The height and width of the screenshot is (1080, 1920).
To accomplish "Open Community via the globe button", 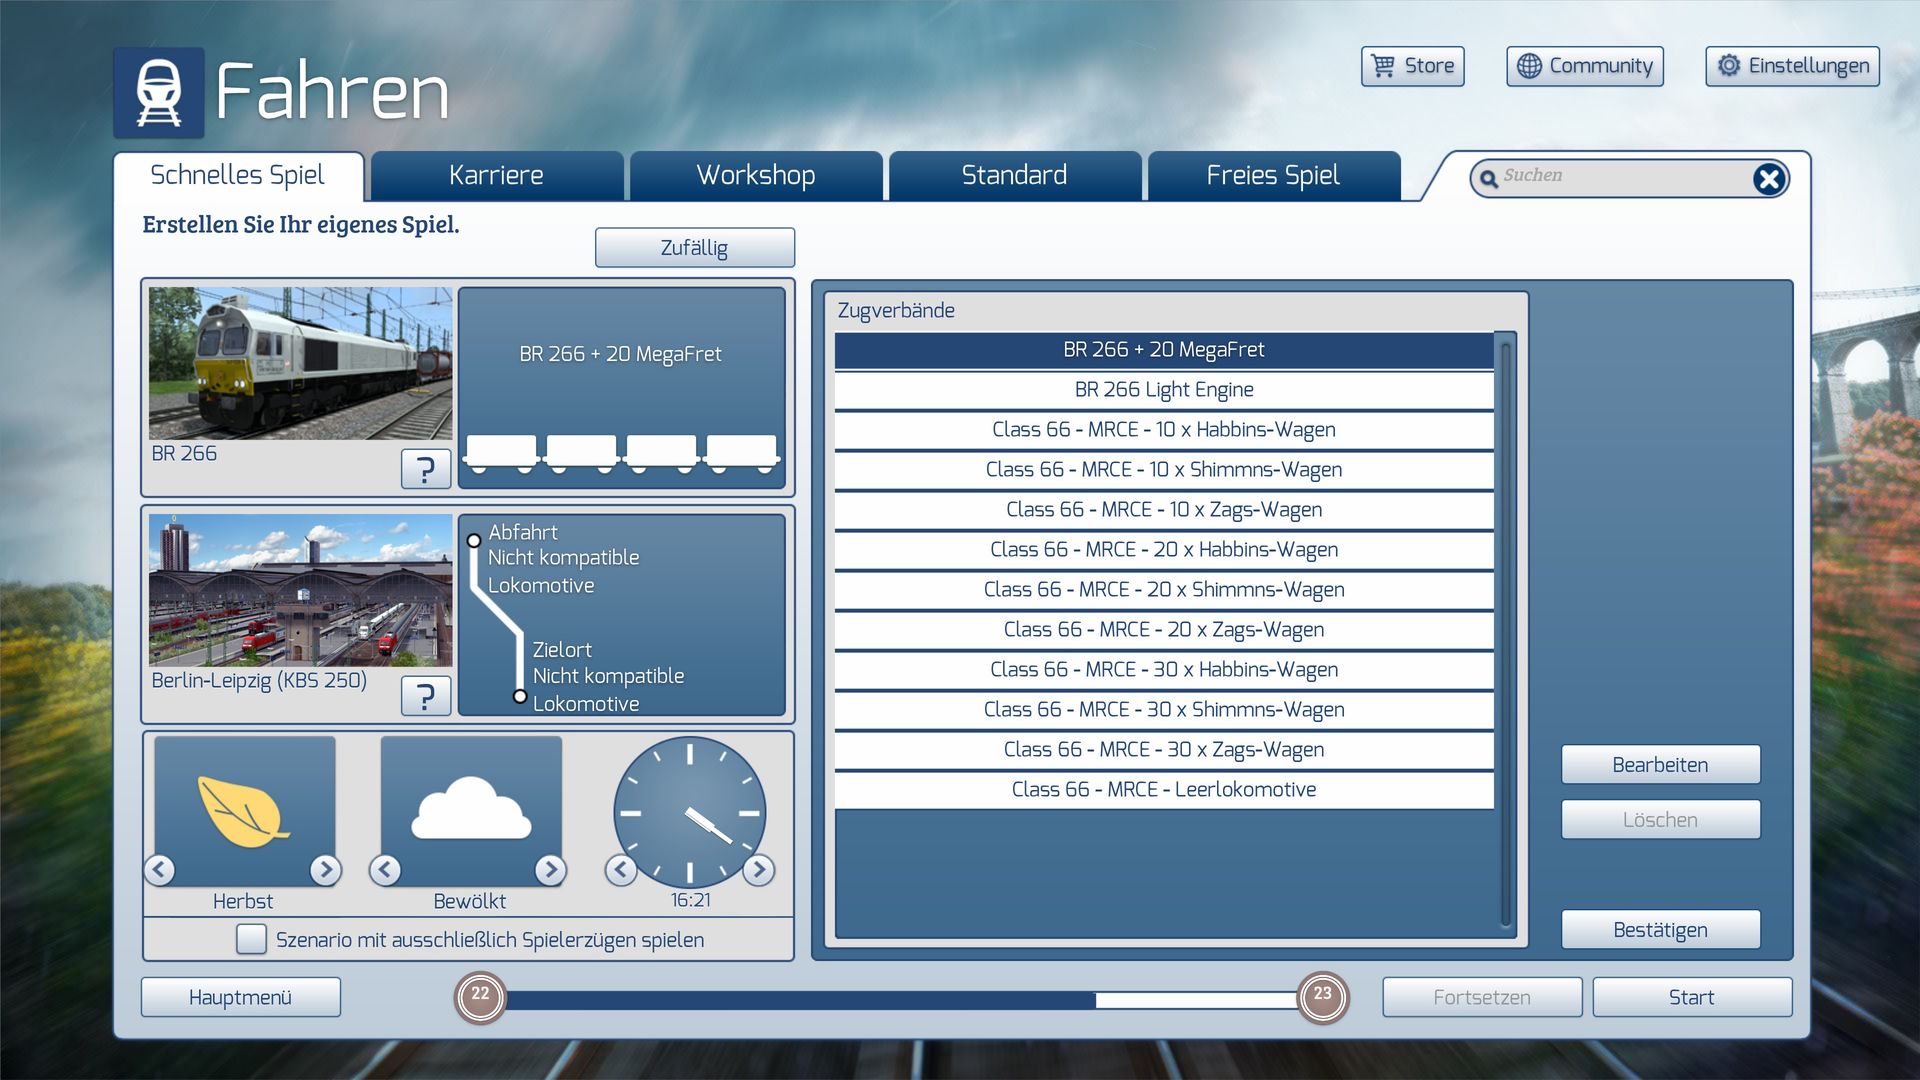I will (1584, 66).
